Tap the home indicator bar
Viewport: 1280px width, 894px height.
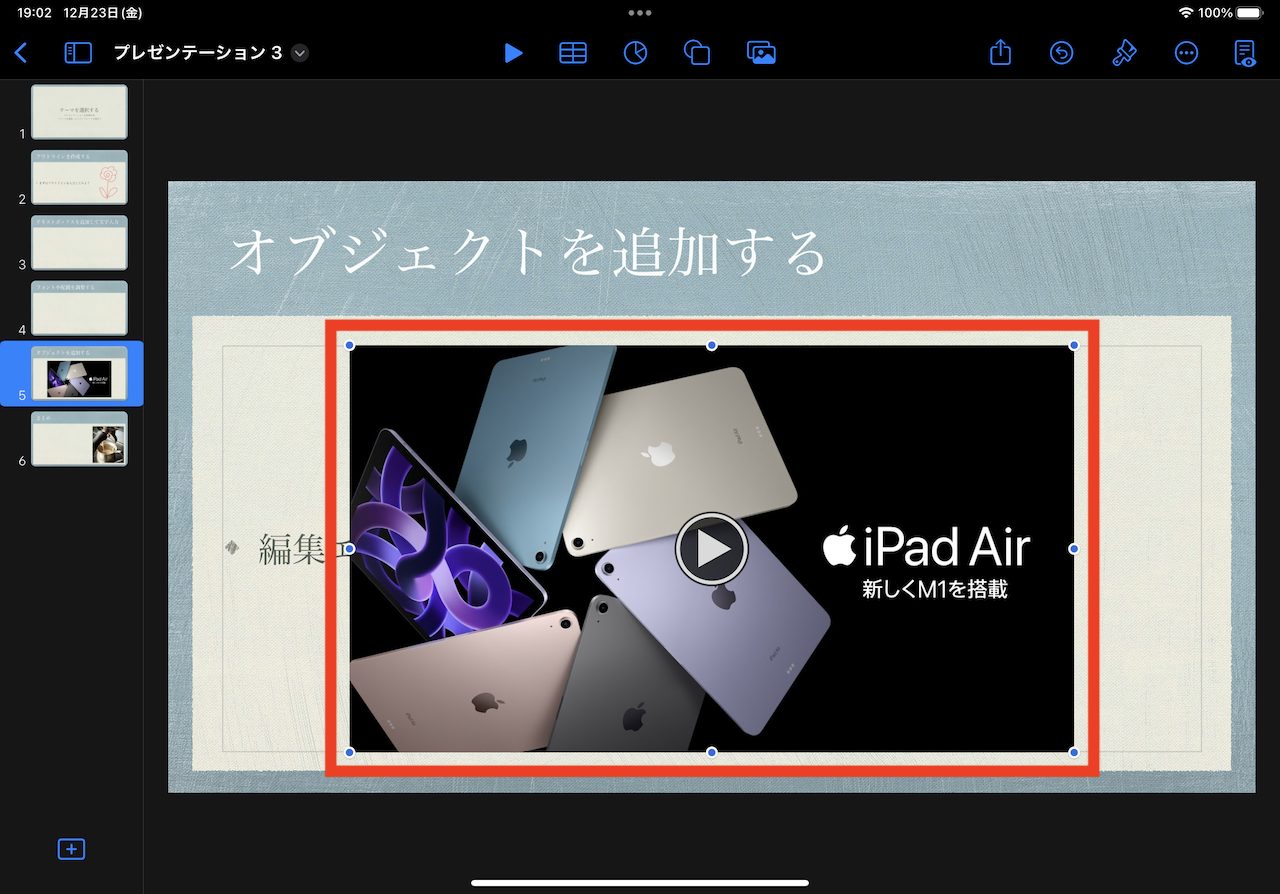(640, 883)
